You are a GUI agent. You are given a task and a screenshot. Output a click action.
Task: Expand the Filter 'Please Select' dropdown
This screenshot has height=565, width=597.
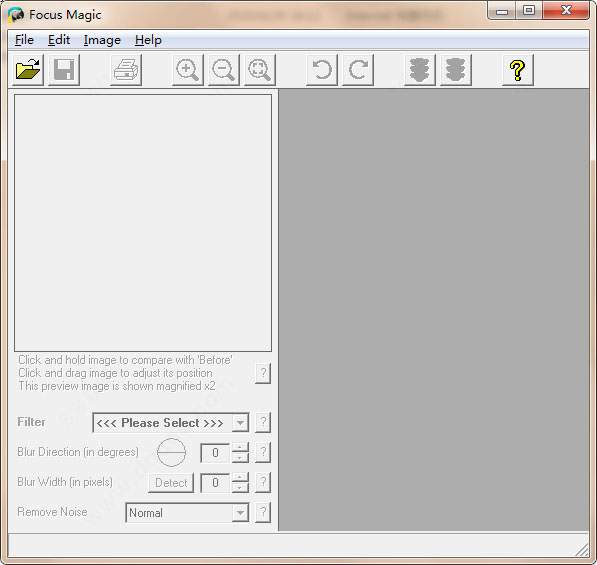[240, 423]
